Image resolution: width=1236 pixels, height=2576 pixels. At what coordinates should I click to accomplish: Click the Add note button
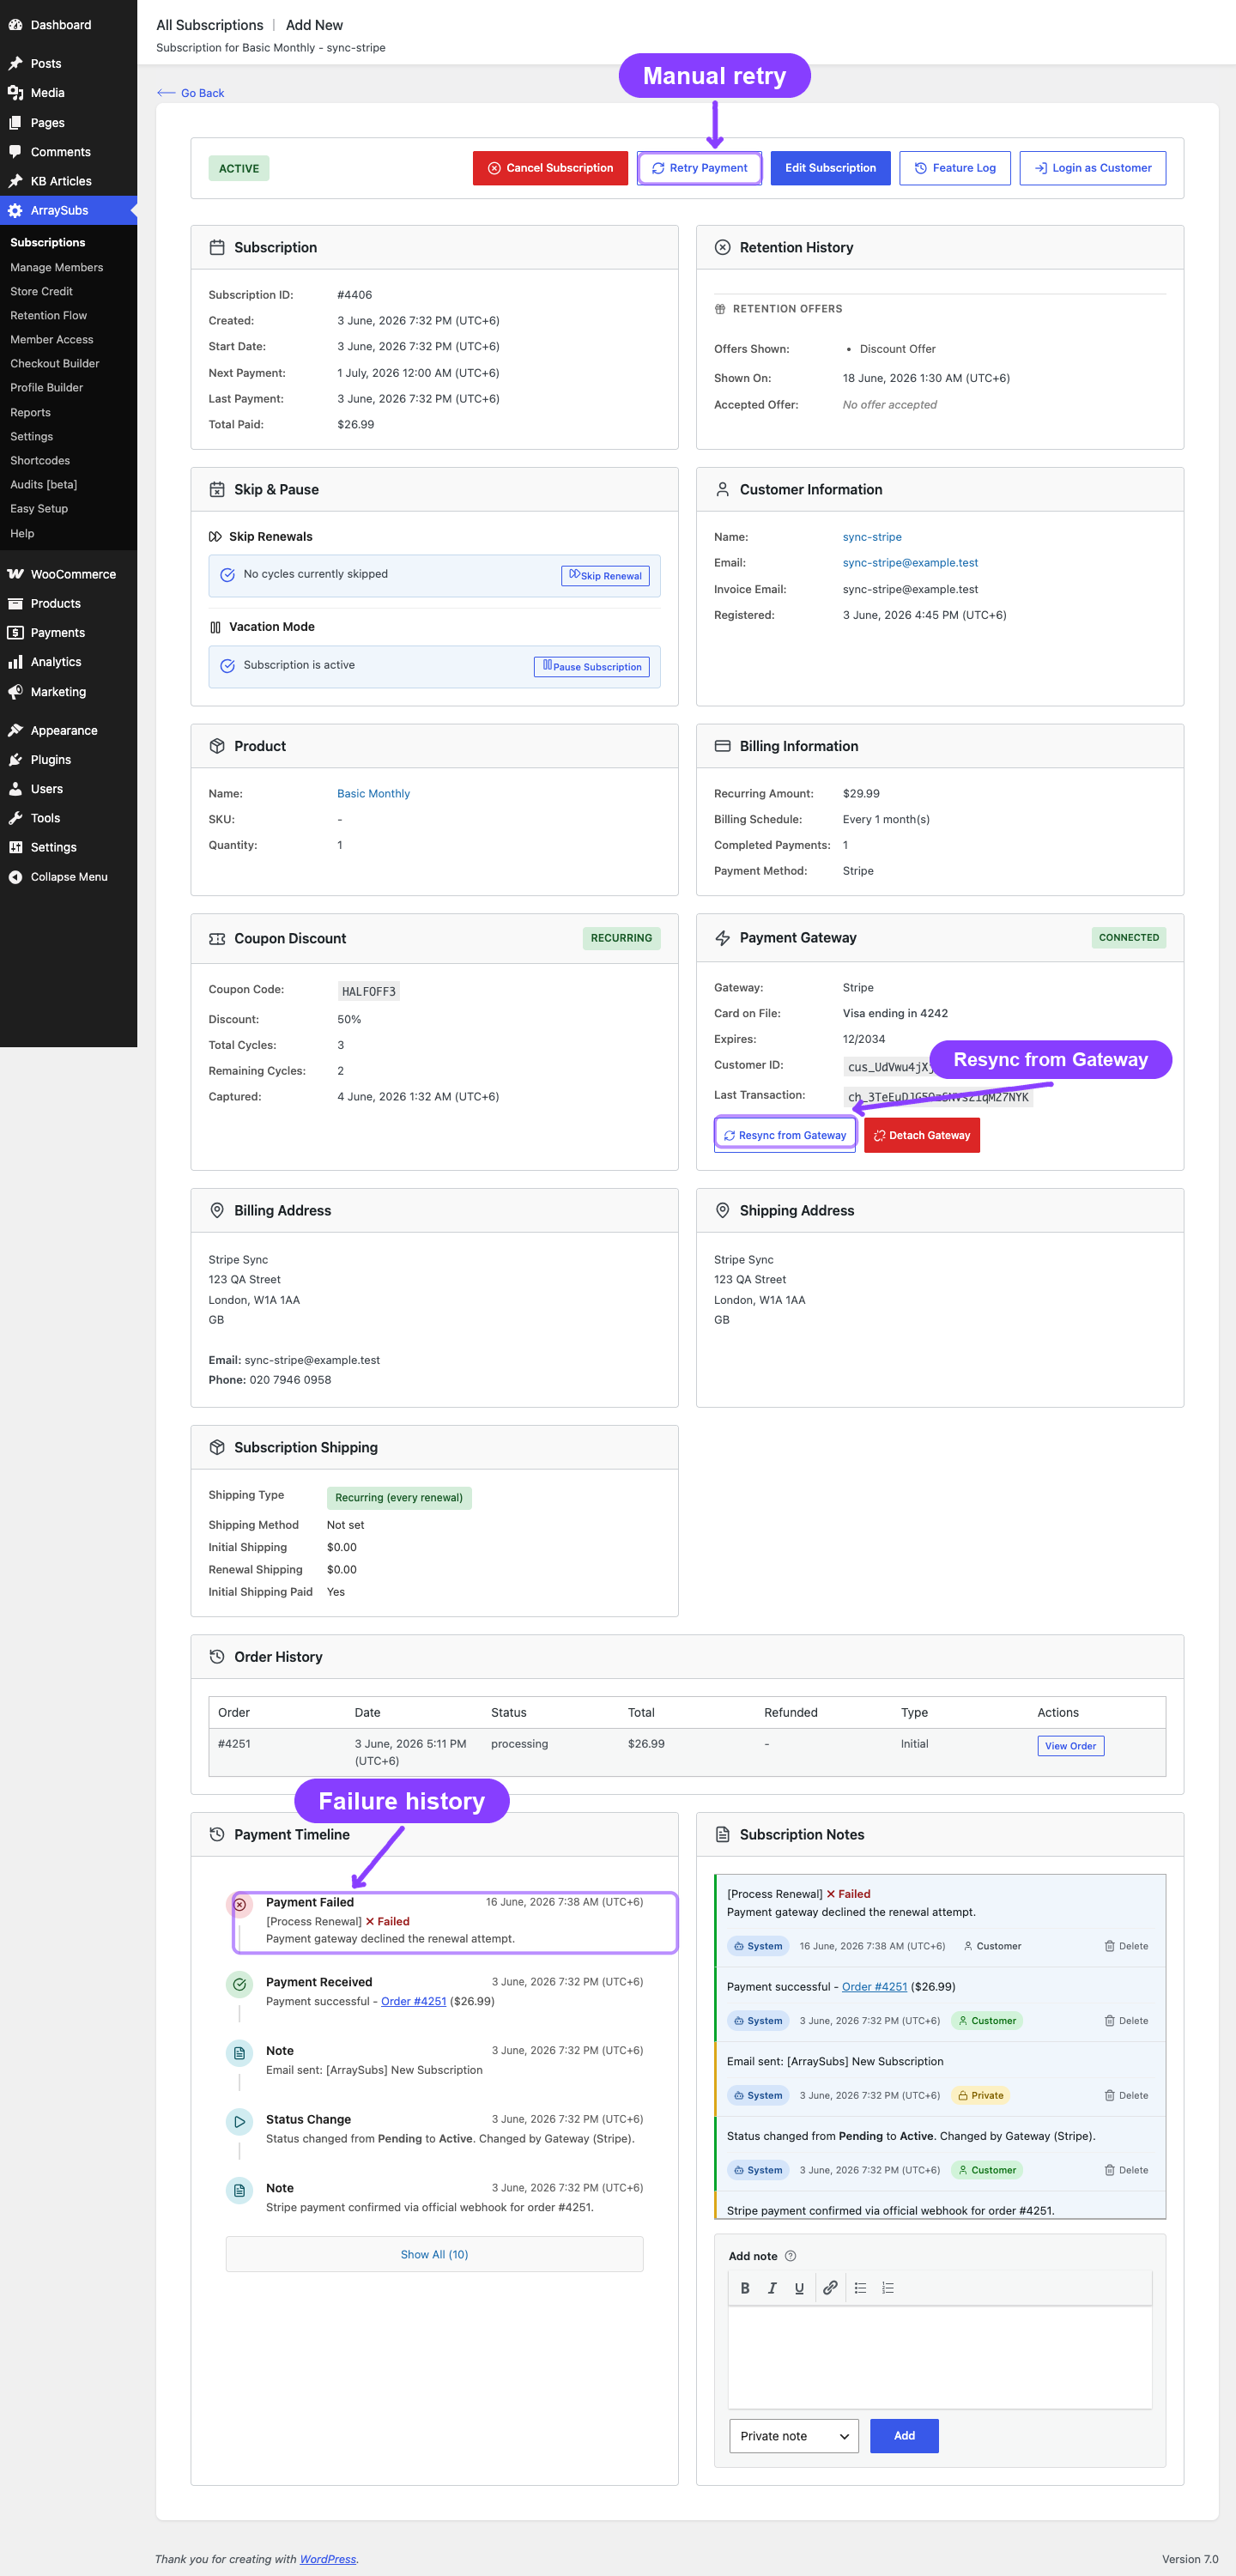tap(904, 2436)
